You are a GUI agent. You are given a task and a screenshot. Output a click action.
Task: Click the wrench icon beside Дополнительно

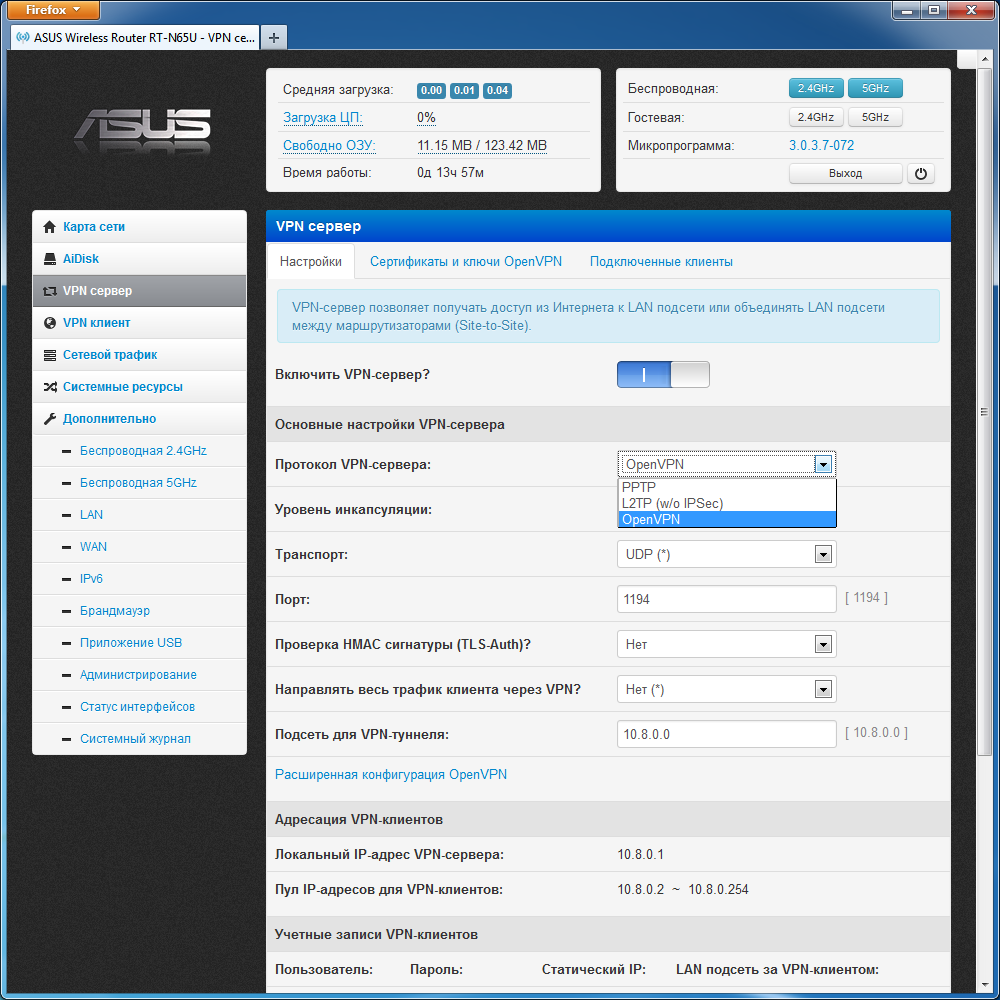(x=49, y=419)
